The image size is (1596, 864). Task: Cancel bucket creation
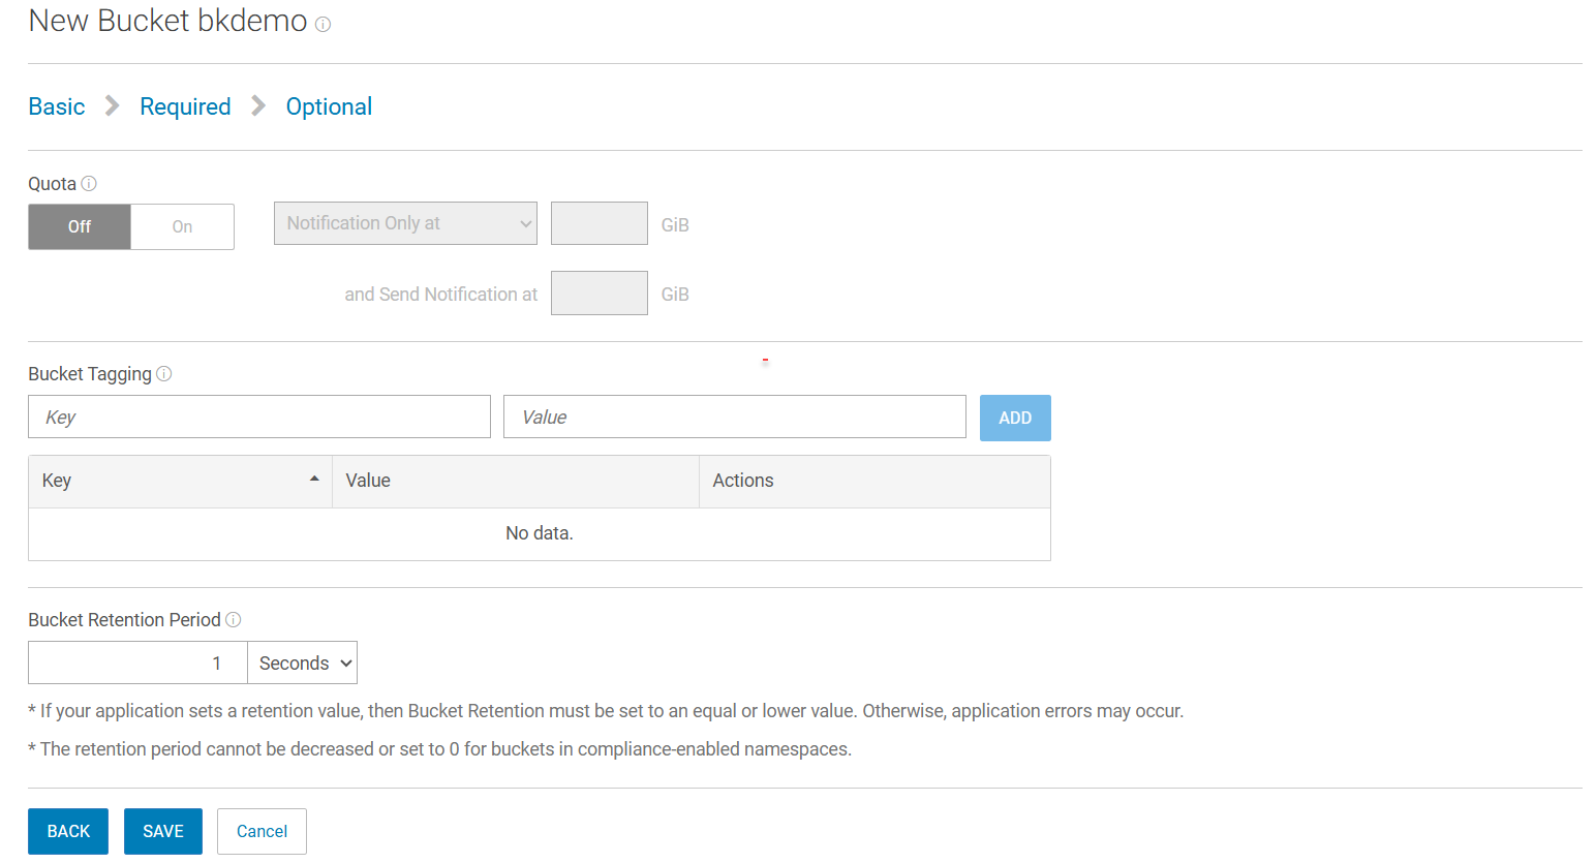262,831
